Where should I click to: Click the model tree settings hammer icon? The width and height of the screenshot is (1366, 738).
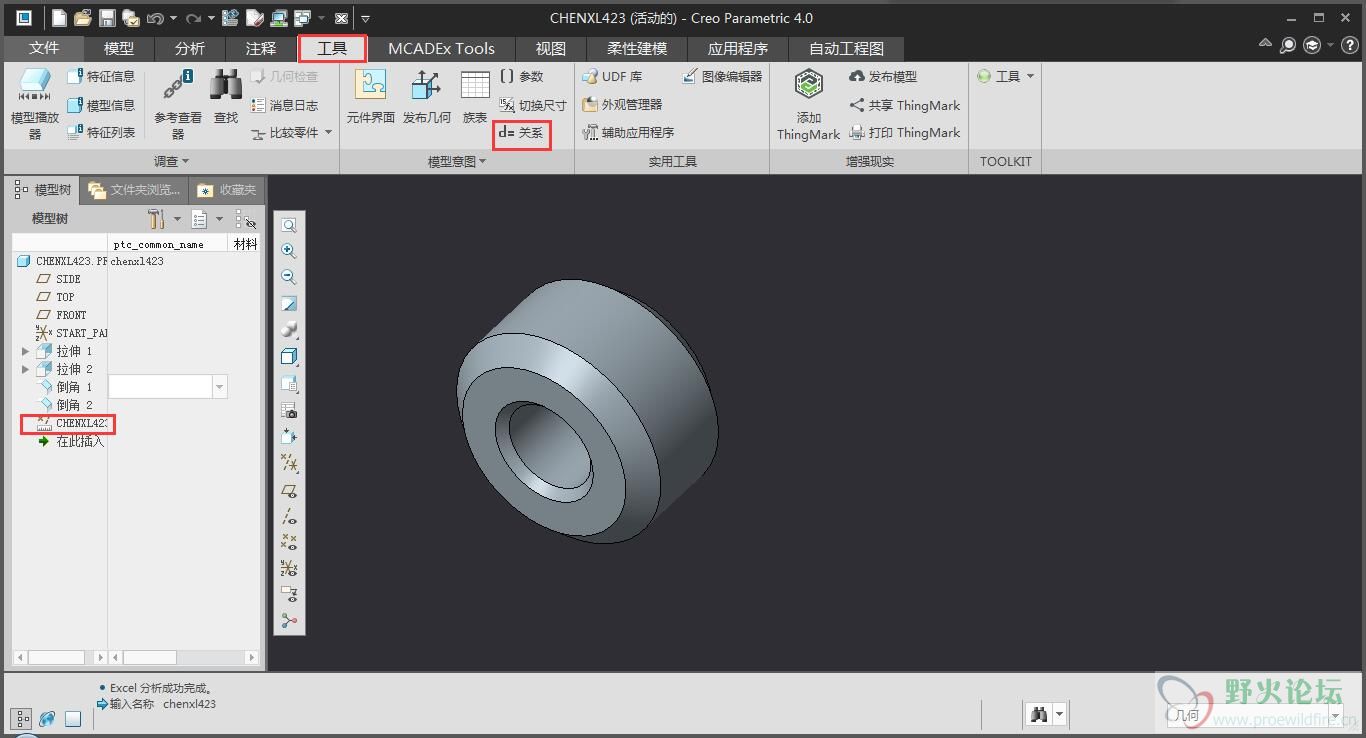pos(156,218)
